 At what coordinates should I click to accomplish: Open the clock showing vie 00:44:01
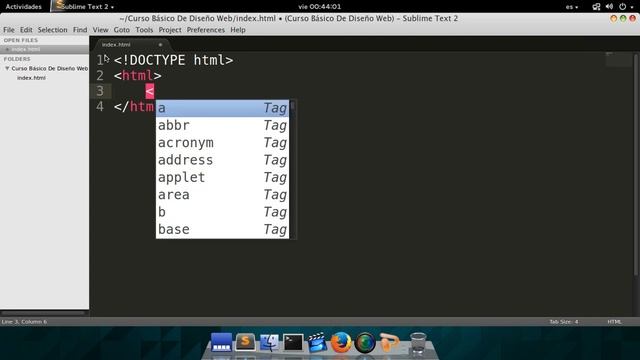[x=320, y=7]
